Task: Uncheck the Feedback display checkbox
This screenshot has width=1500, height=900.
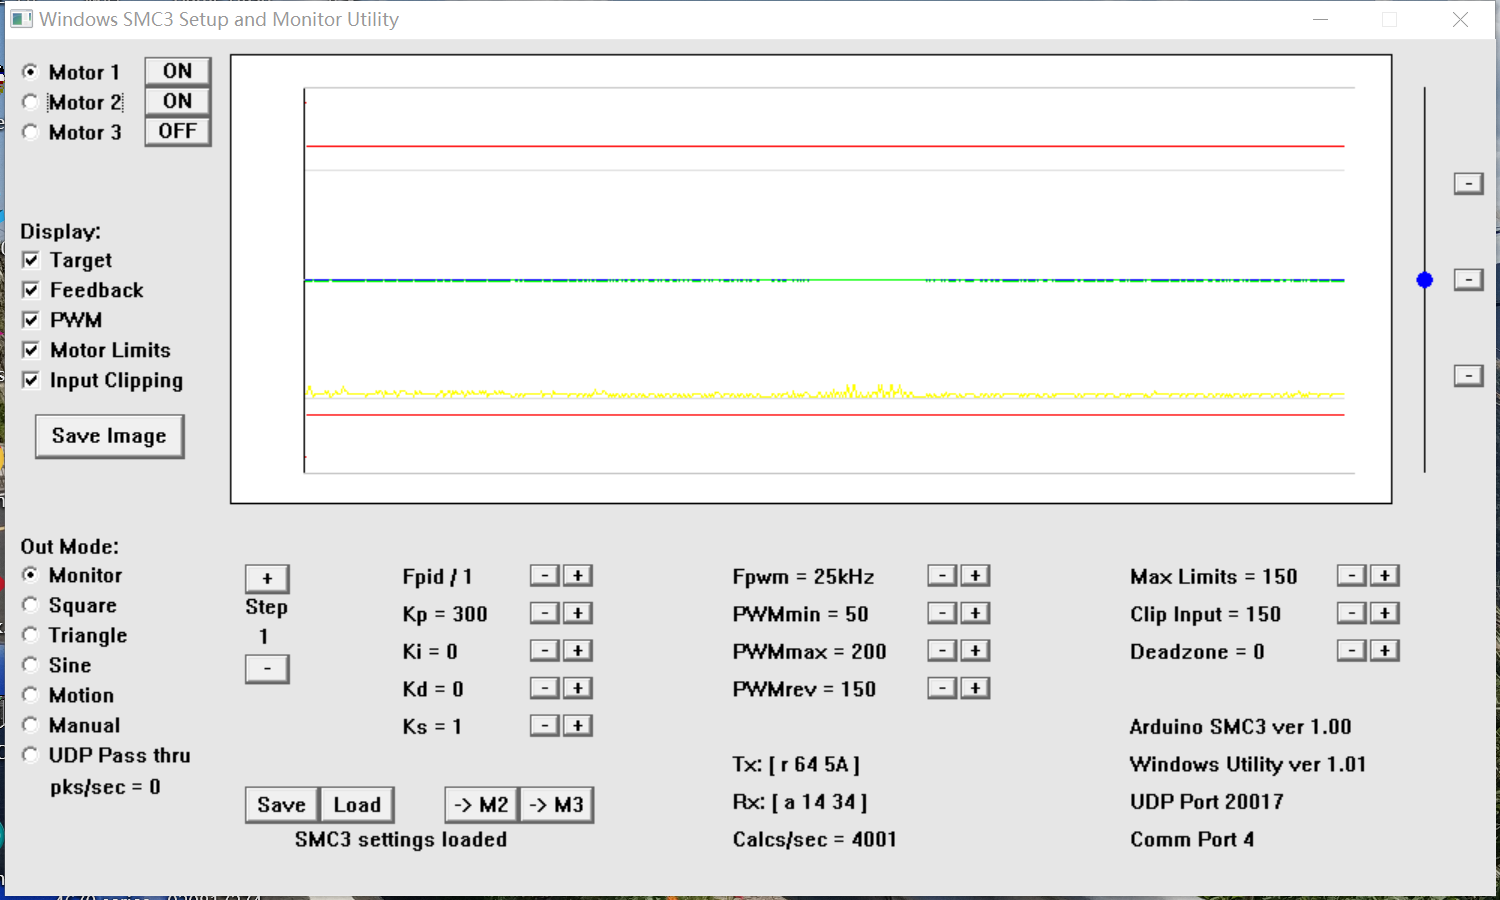Action: point(31,290)
